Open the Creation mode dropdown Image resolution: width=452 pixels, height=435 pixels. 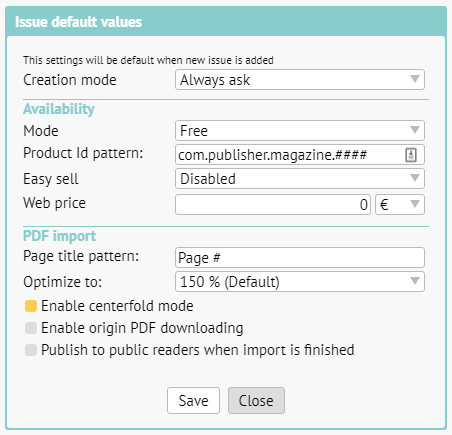pos(300,80)
